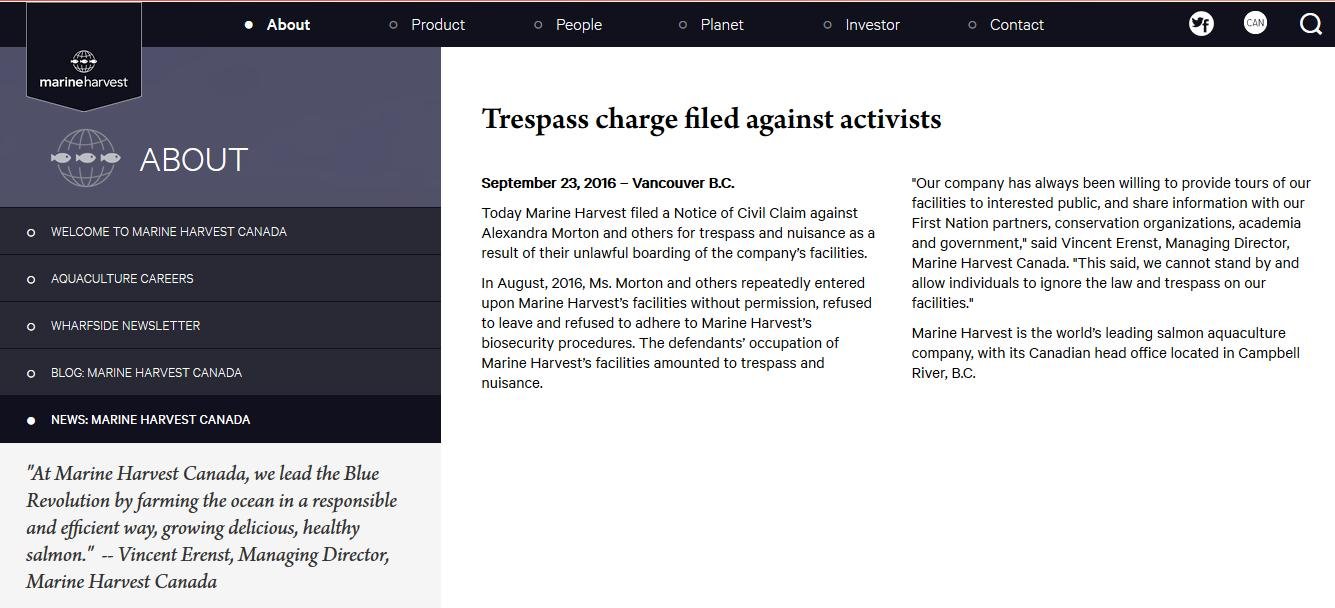This screenshot has width=1335, height=608.
Task: Open the Planet navigation item
Action: tap(721, 25)
